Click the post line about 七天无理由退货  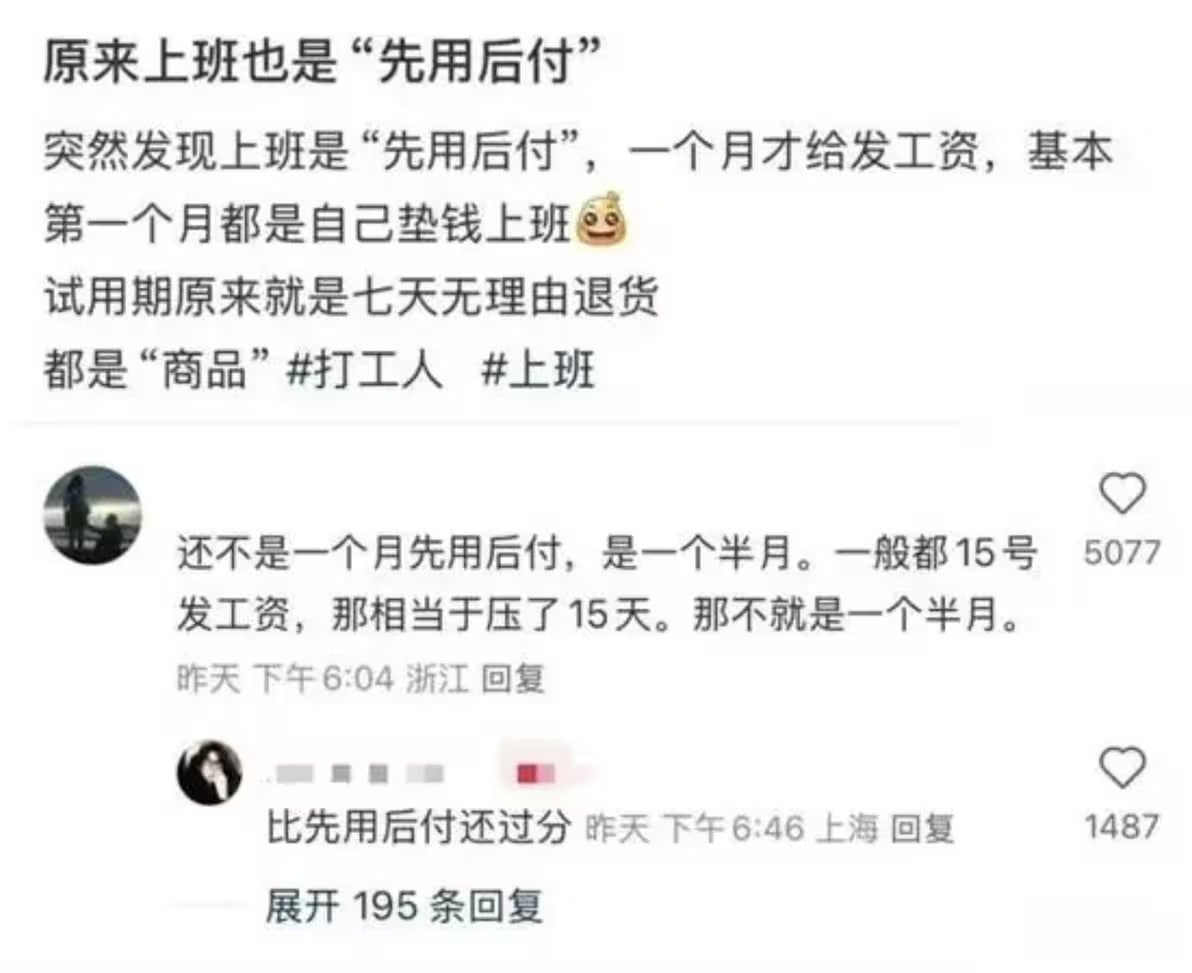pyautogui.click(x=351, y=297)
